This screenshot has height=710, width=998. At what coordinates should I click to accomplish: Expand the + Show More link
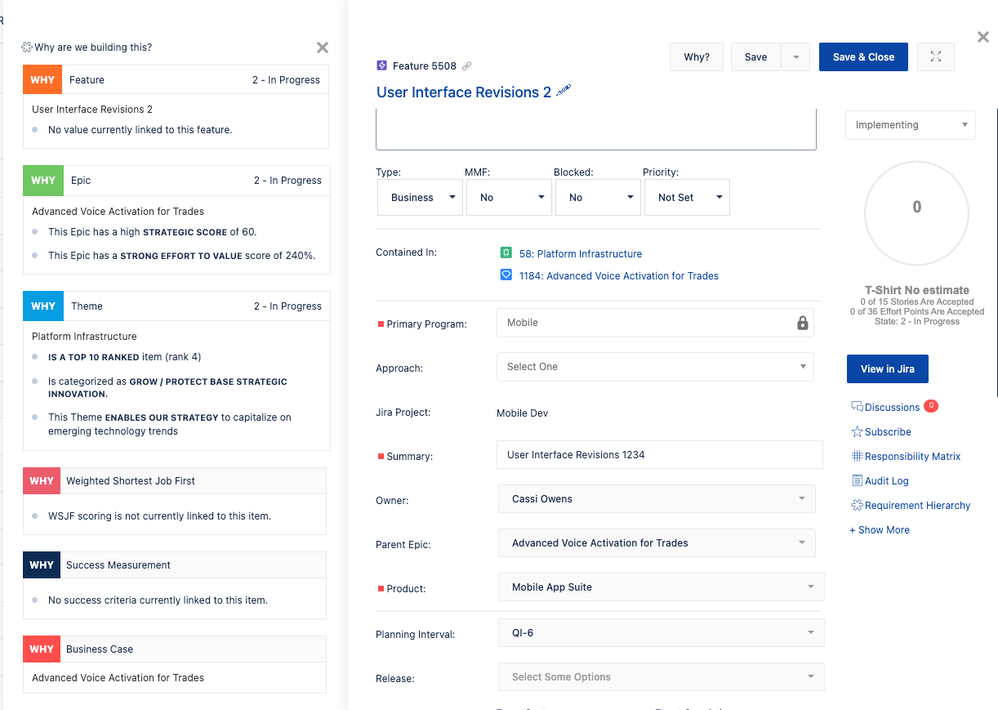coord(879,530)
